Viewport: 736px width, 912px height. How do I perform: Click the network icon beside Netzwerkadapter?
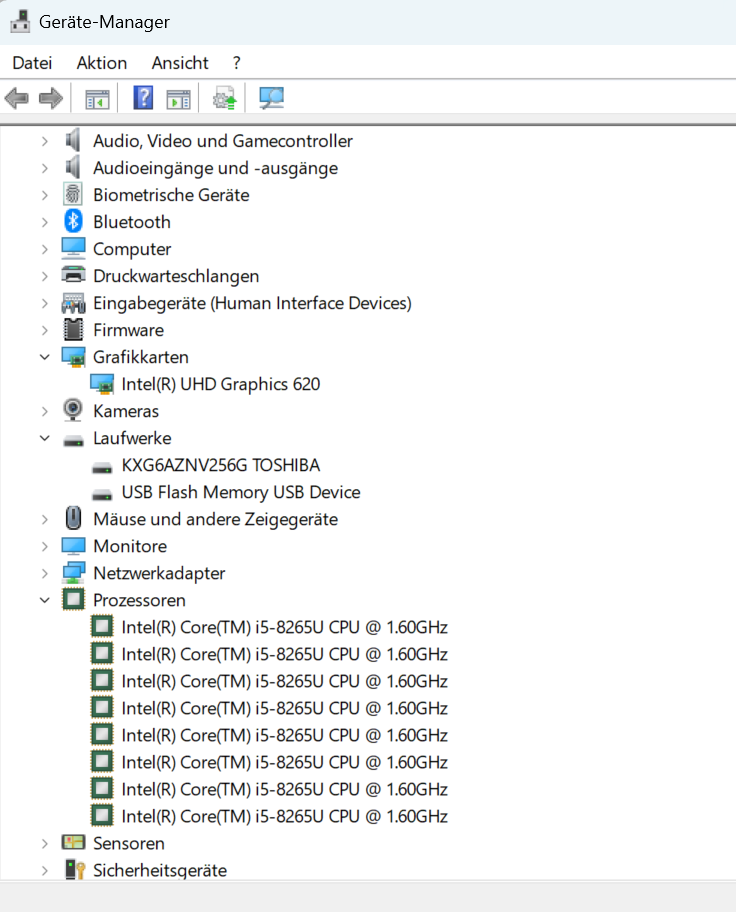(x=73, y=573)
